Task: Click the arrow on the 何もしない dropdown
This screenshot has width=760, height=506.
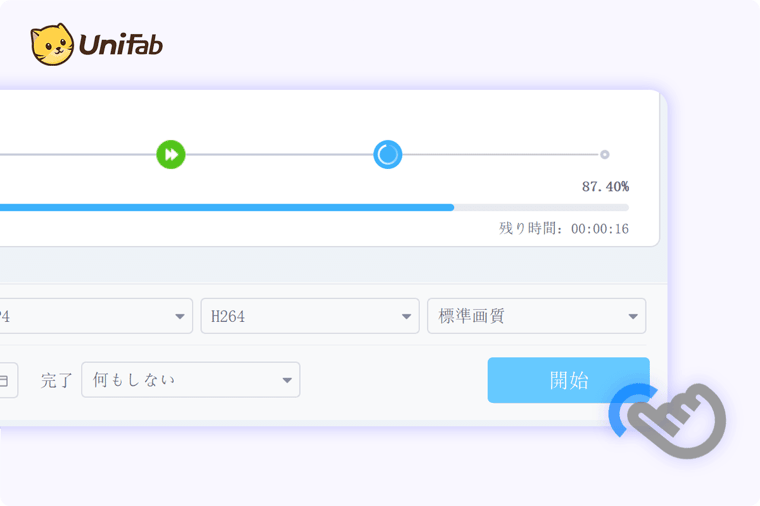Action: point(287,380)
